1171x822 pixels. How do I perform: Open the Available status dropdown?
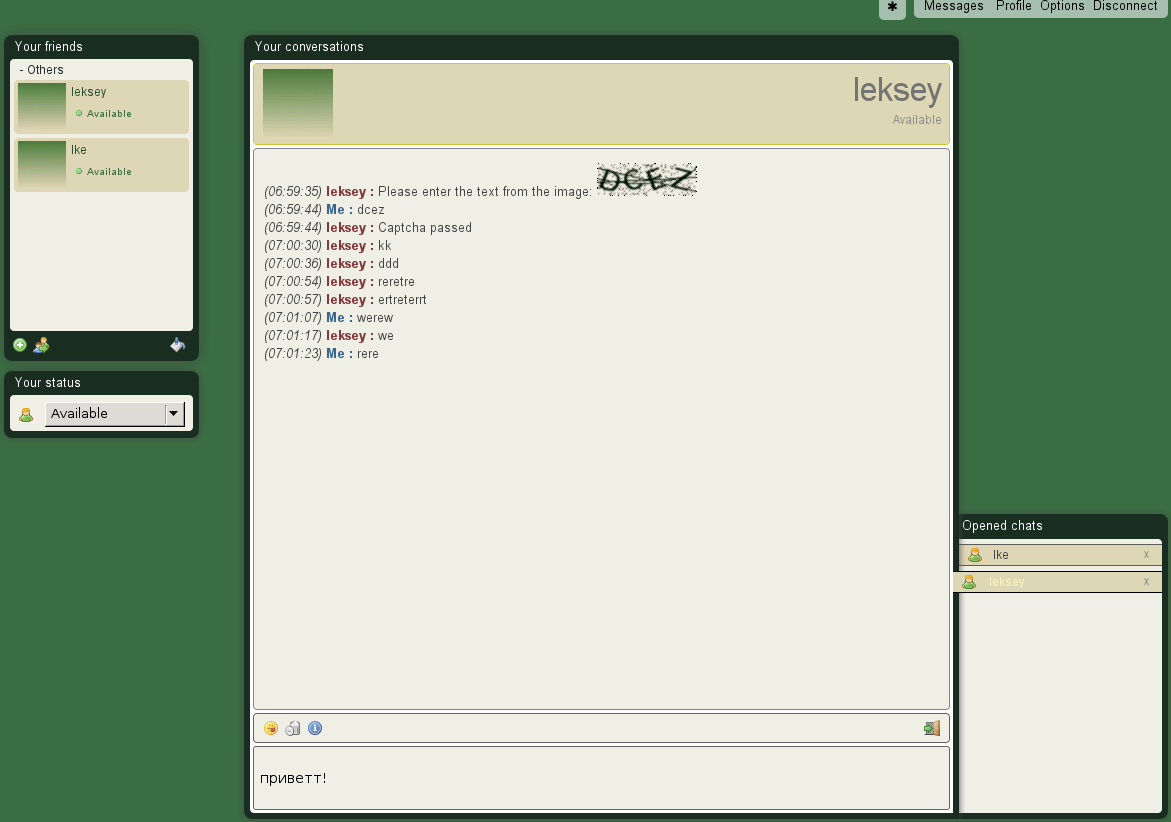[x=114, y=414]
